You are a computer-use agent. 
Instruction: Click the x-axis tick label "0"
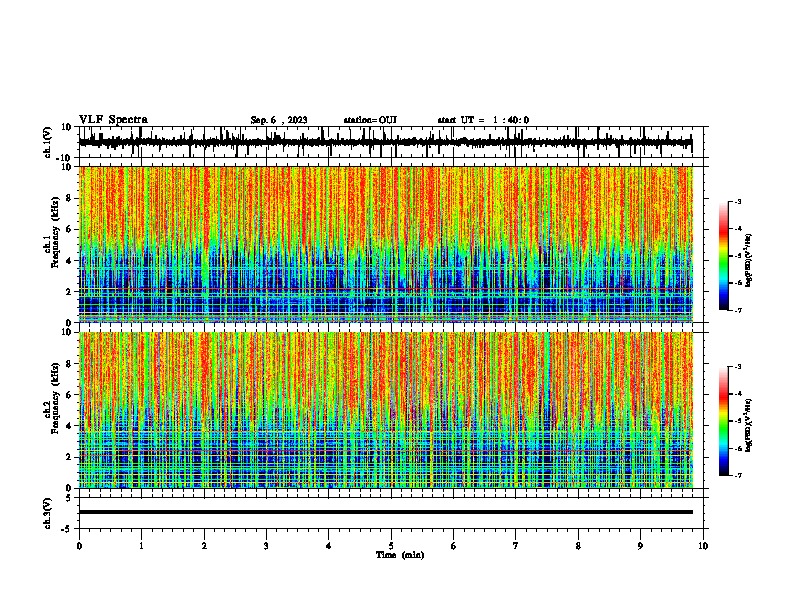[79, 546]
